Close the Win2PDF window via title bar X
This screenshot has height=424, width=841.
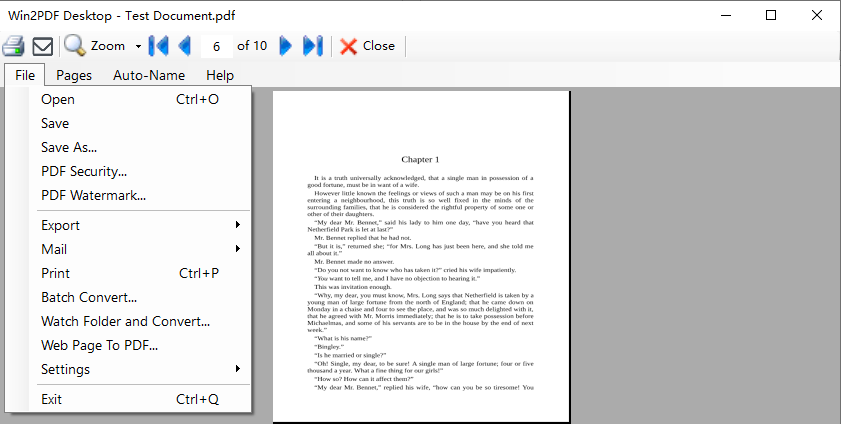pyautogui.click(x=816, y=16)
